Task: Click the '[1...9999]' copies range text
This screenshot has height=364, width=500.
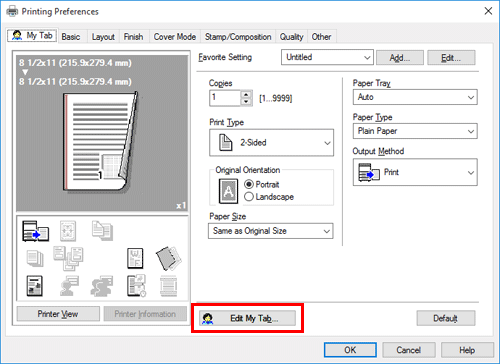Action: (276, 98)
